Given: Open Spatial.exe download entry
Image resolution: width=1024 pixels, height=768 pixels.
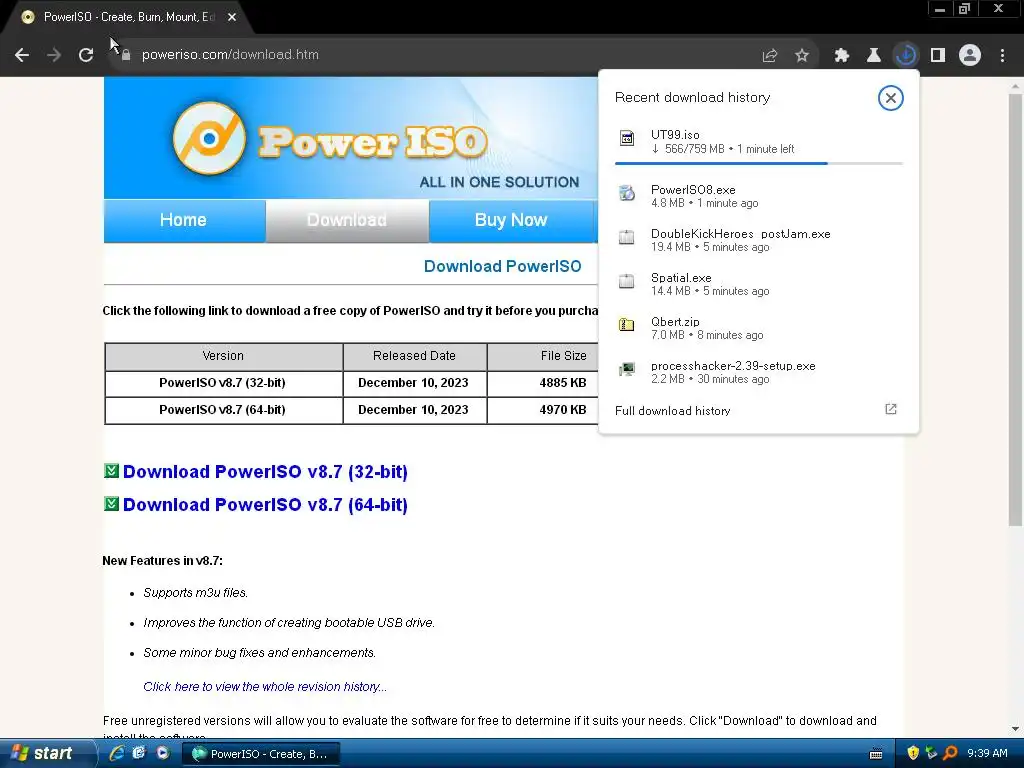Looking at the screenshot, I should (759, 283).
